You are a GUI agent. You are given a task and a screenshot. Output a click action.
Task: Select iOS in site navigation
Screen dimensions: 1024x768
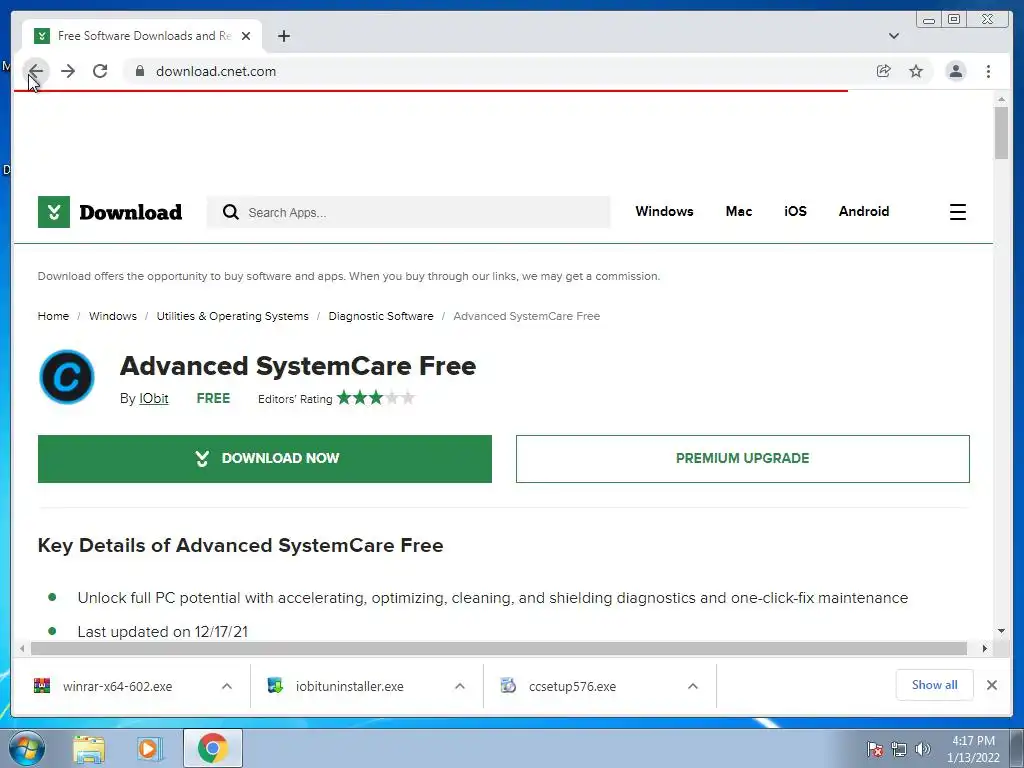[x=795, y=211]
